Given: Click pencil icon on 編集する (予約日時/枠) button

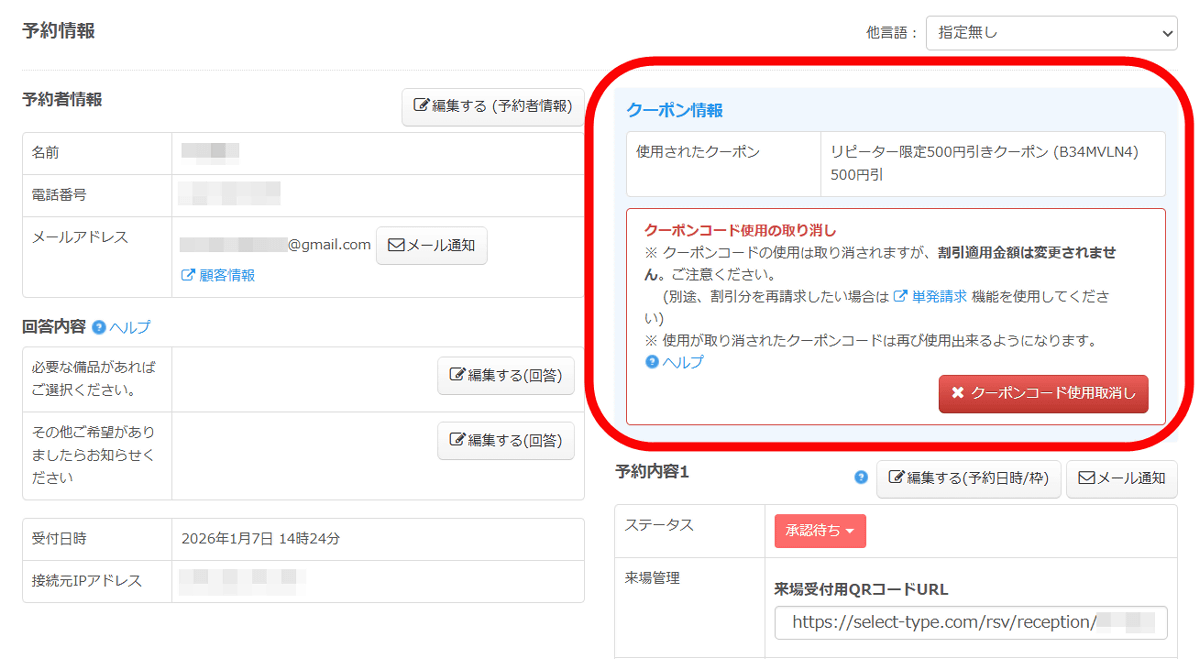Looking at the screenshot, I should (896, 479).
